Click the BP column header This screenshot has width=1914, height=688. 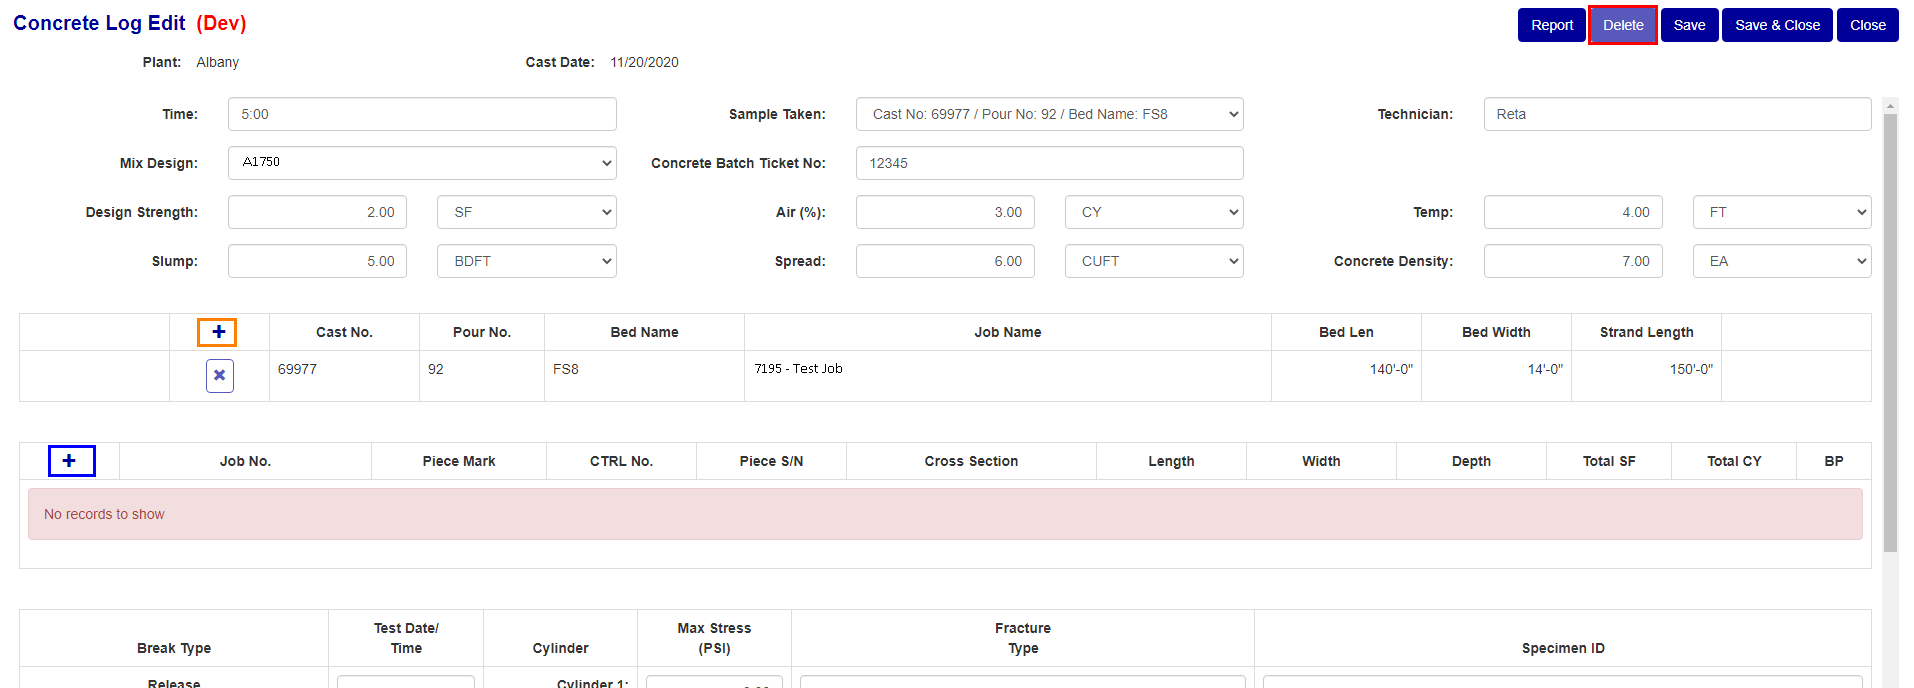point(1834,461)
